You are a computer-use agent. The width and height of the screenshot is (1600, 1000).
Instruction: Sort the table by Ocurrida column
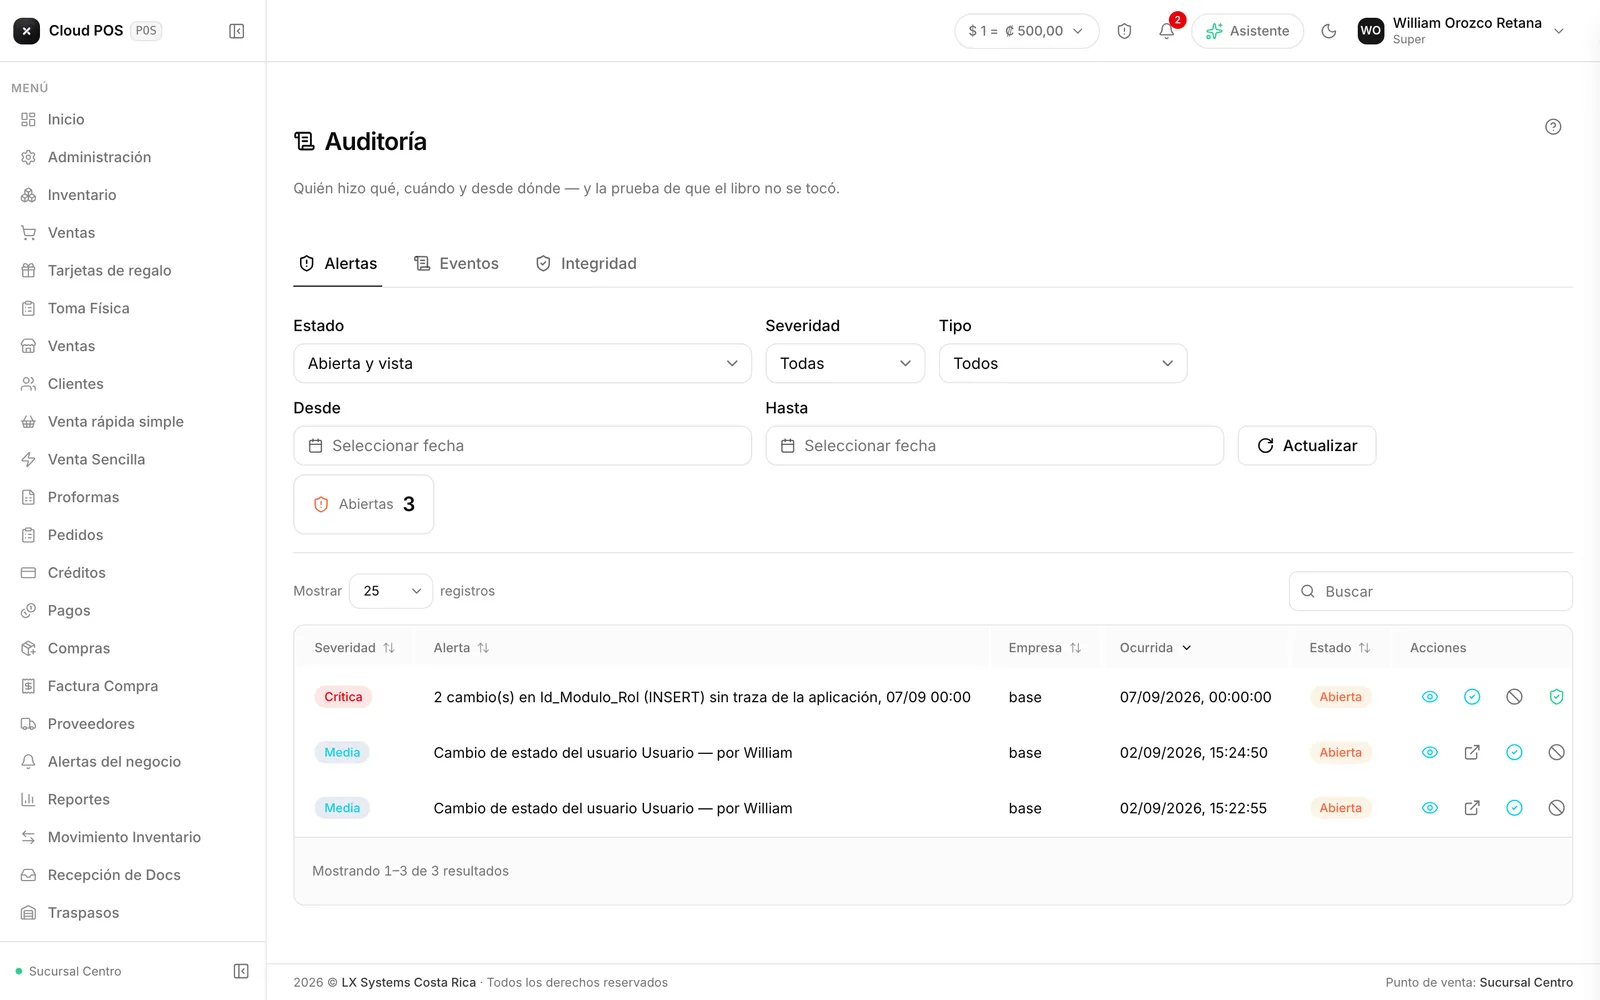click(x=1156, y=648)
